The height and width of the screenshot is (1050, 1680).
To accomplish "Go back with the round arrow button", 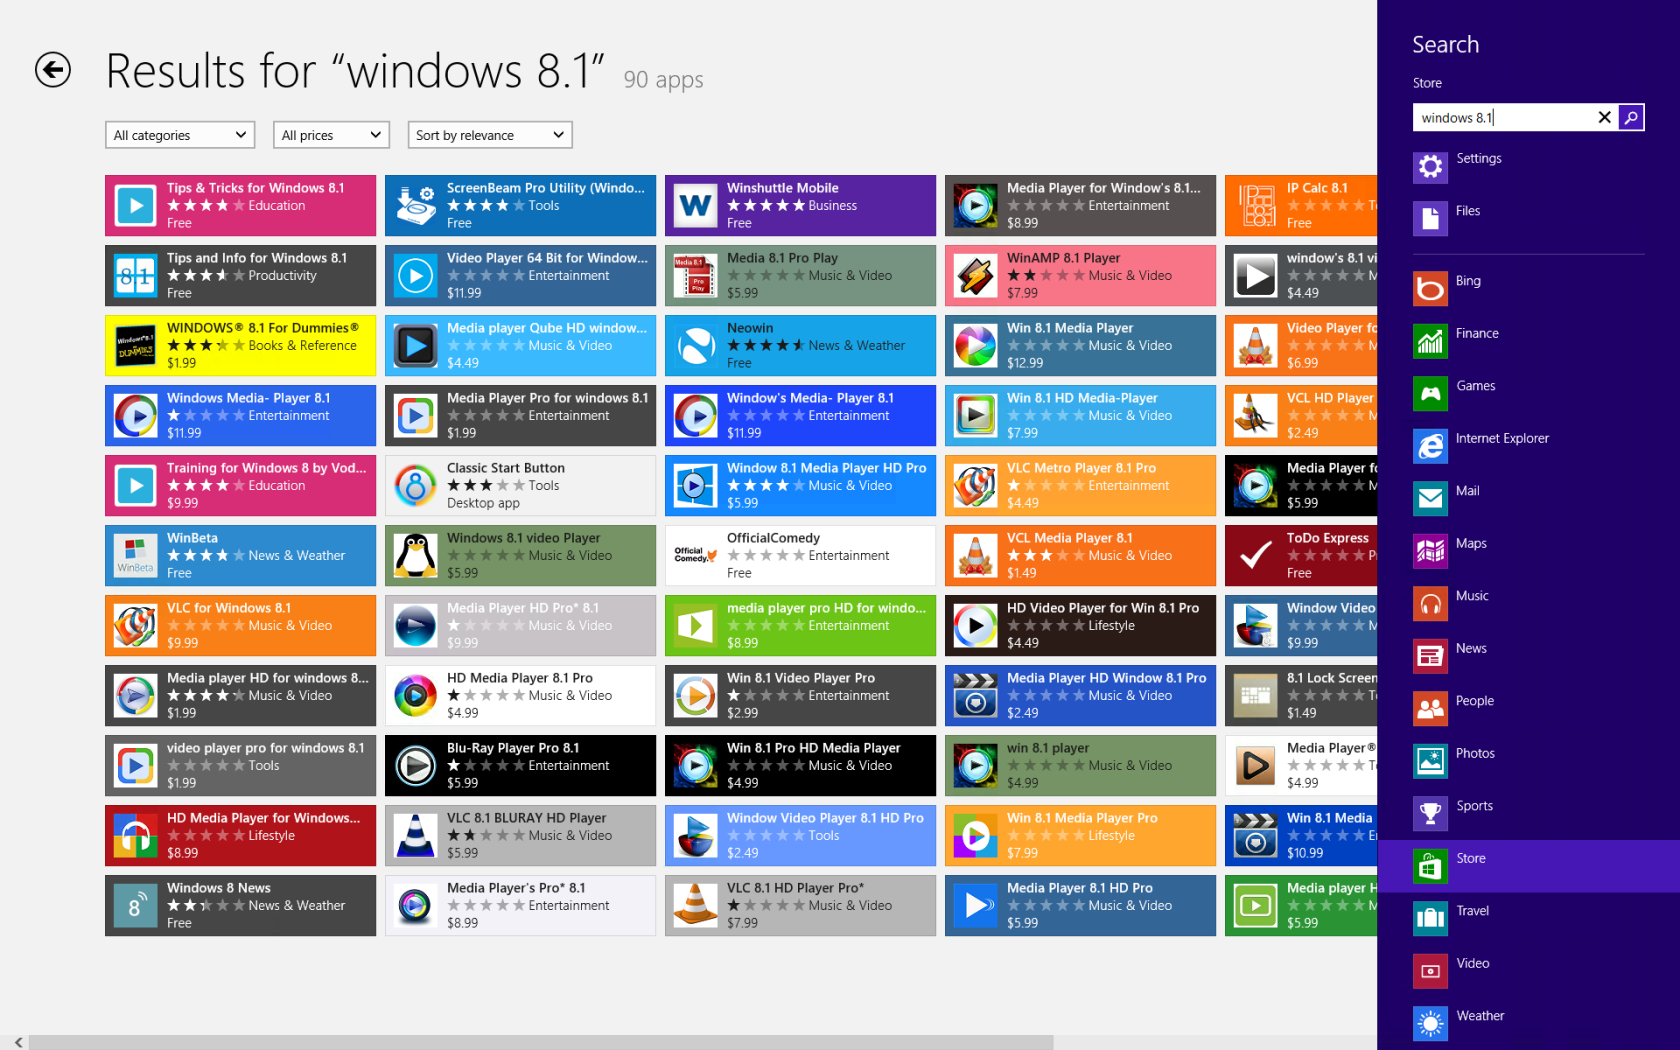I will [53, 70].
